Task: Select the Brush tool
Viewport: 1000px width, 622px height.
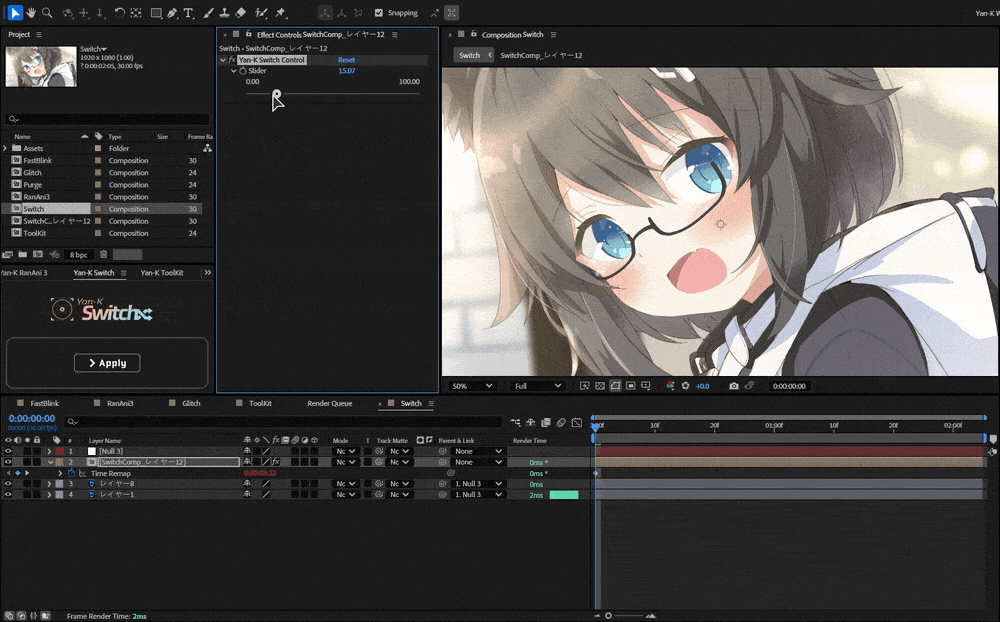Action: (209, 12)
